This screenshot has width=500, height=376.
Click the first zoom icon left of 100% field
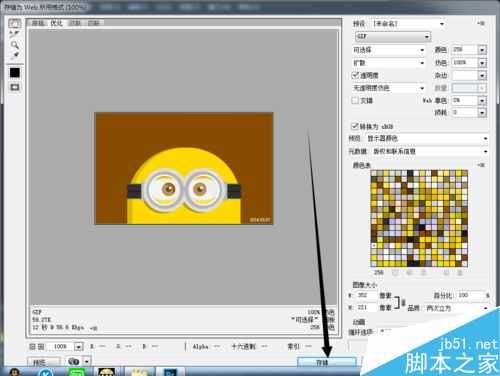(32, 347)
